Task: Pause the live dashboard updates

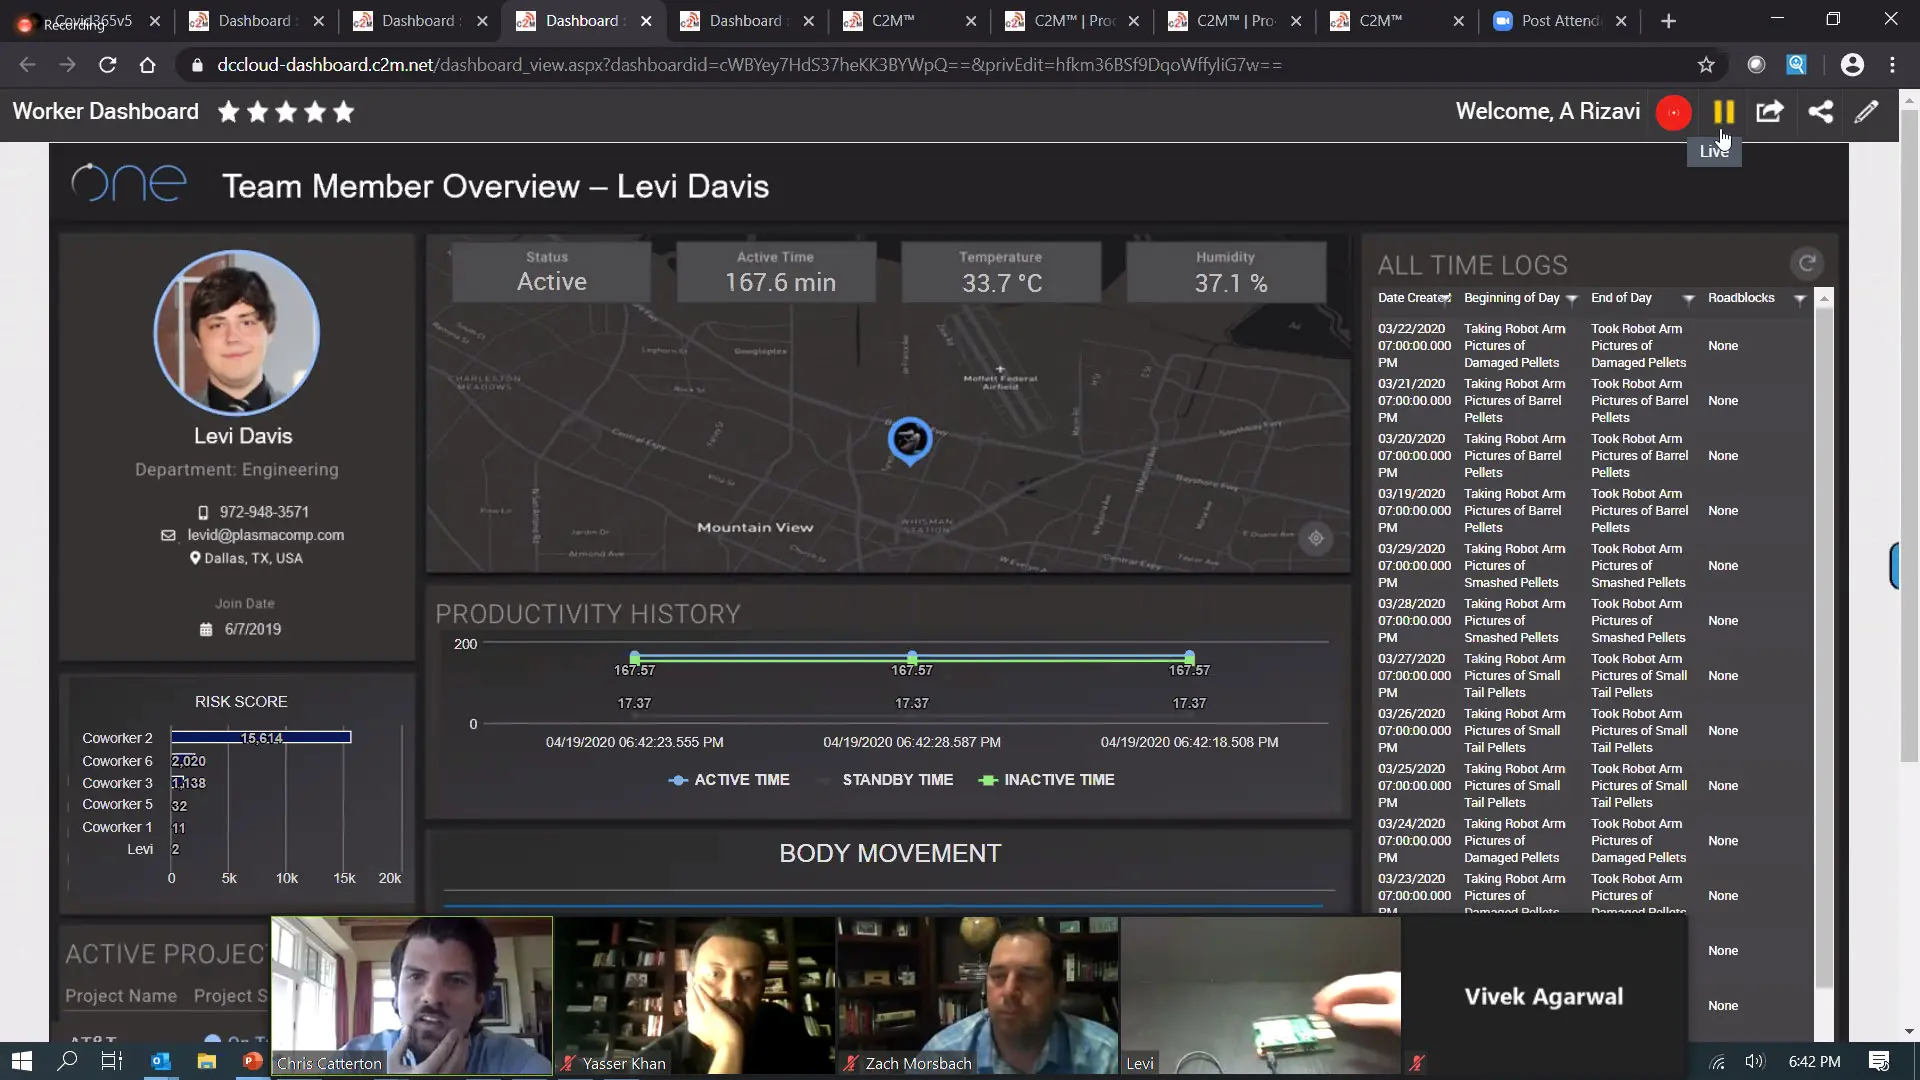Action: pos(1723,112)
